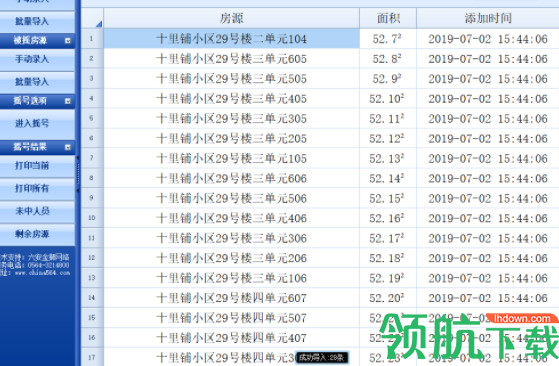The height and width of the screenshot is (366, 559).
Task: Click the sidebar splitter collapse handle
Action: [78, 175]
